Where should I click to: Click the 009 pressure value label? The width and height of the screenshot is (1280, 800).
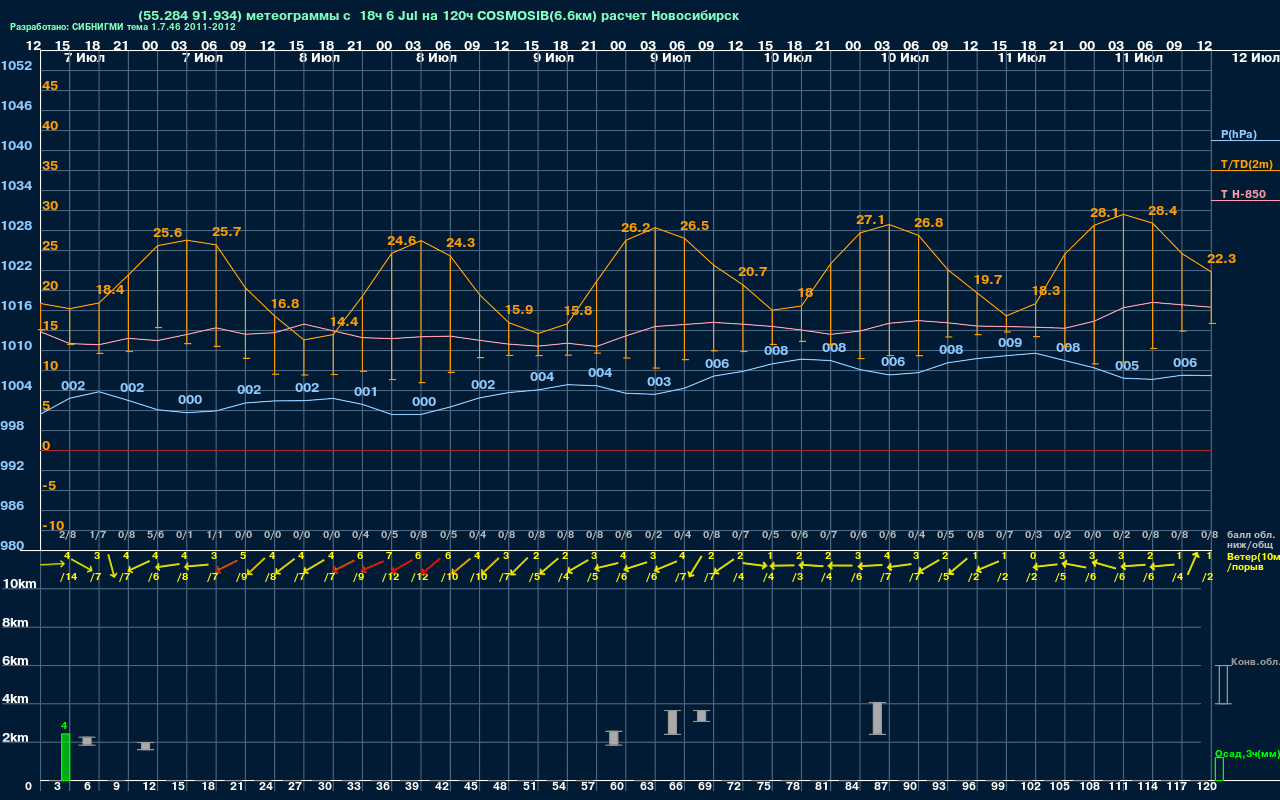coord(1010,343)
